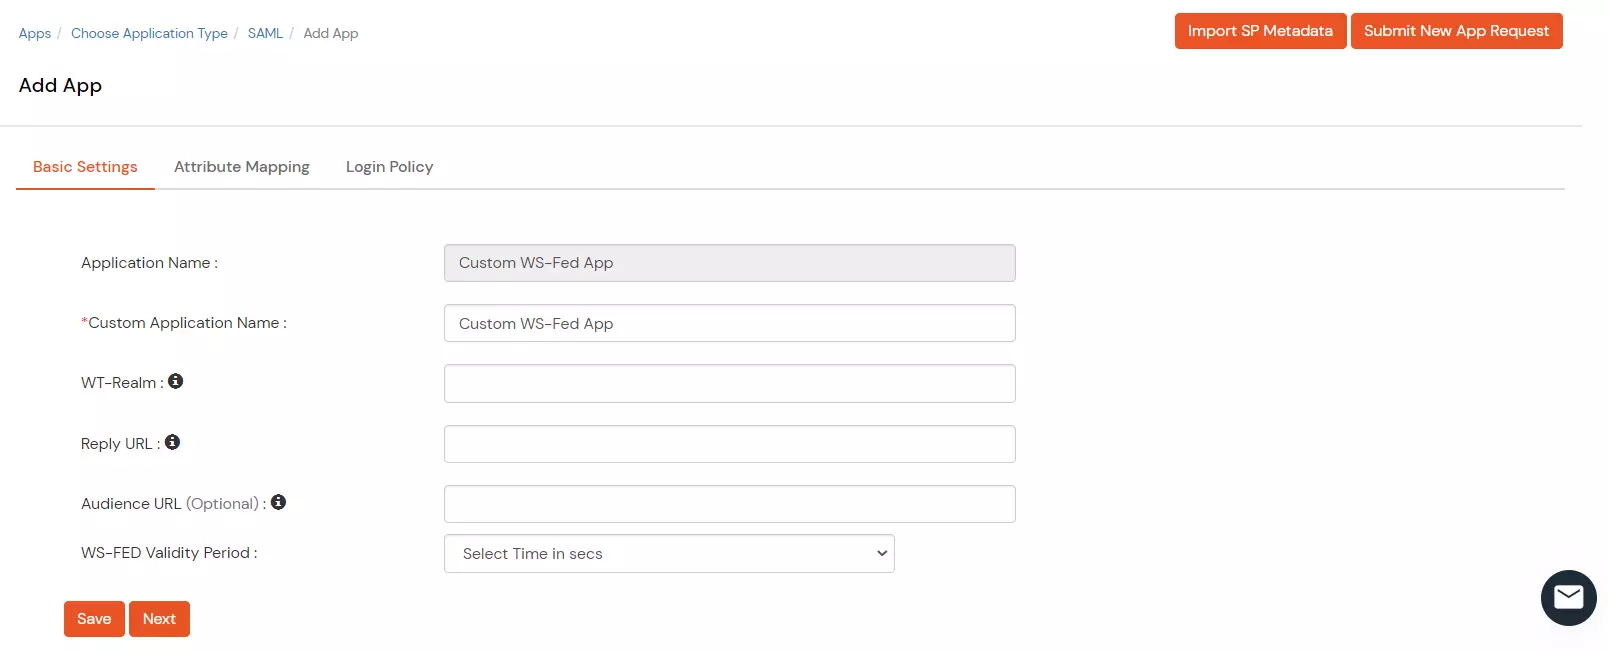Open the mail chat widget

click(x=1568, y=598)
